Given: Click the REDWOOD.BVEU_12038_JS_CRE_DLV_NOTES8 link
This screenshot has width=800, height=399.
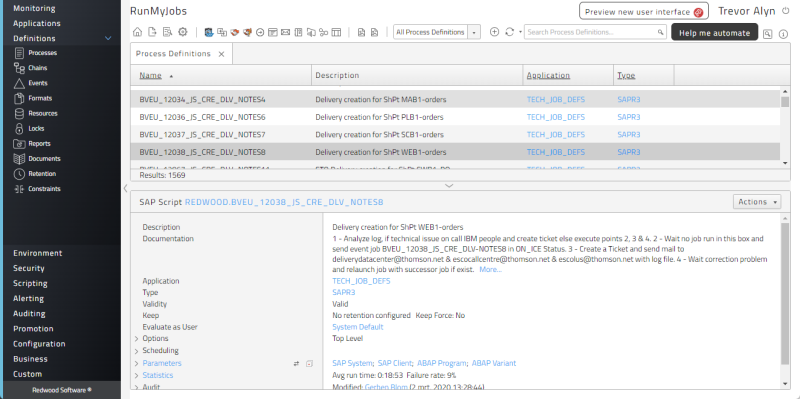Looking at the screenshot, I should tap(284, 202).
